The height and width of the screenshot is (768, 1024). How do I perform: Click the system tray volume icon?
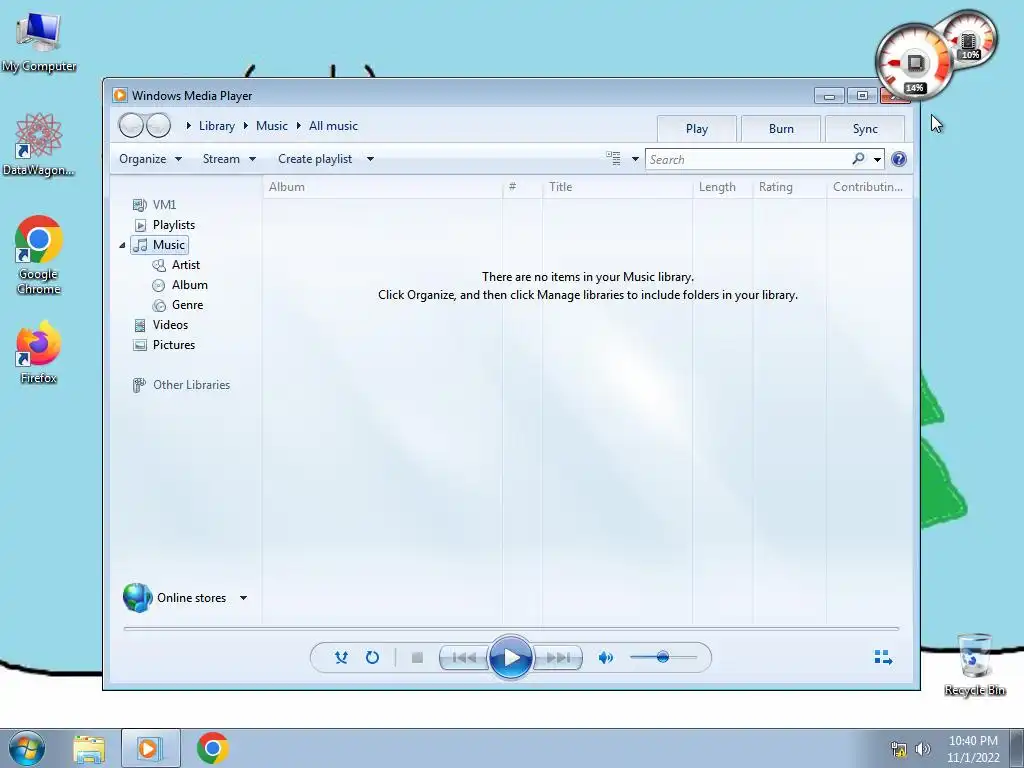(x=922, y=749)
